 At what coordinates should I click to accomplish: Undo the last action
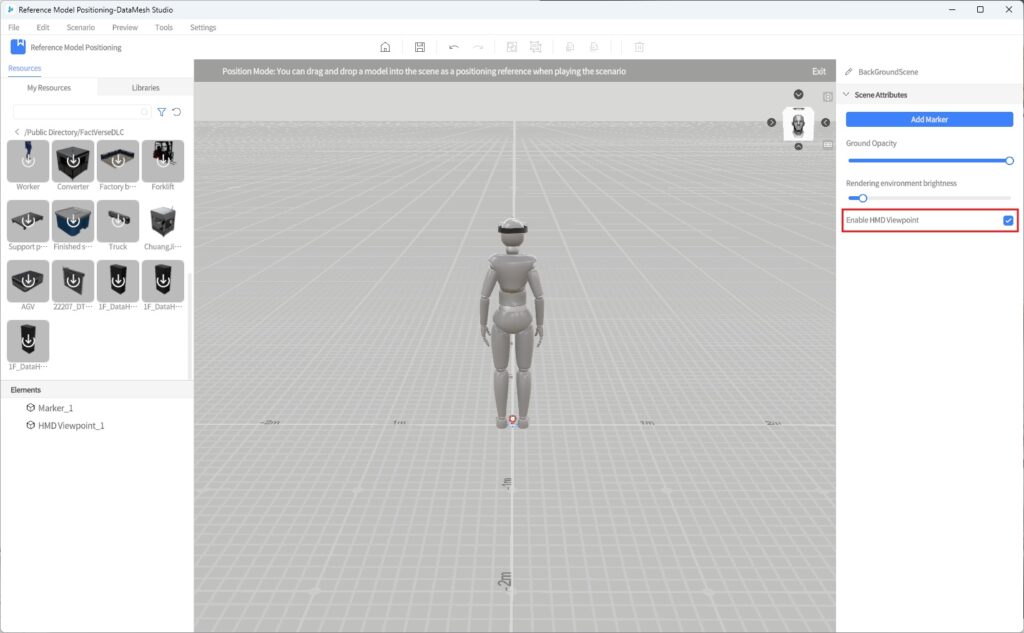[454, 46]
